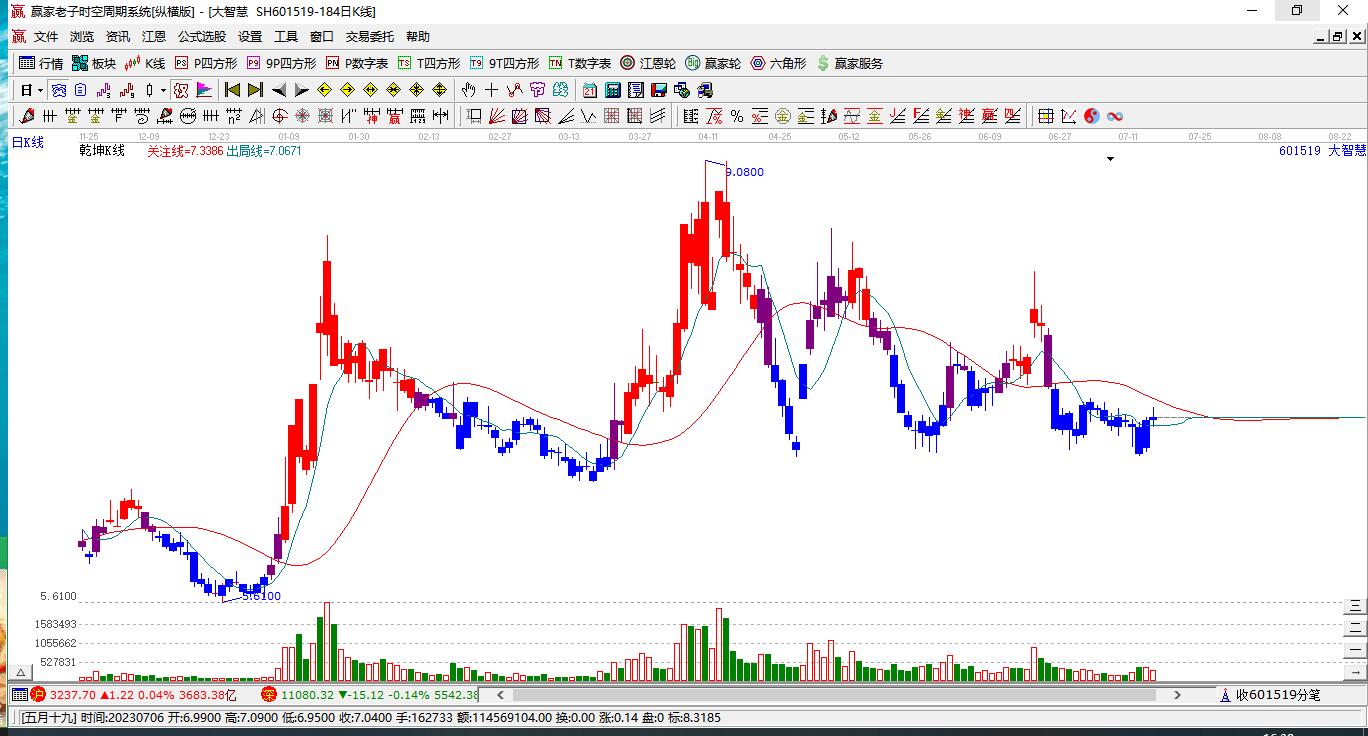Open the 赢家轮 wheel tool
The height and width of the screenshot is (736, 1368).
tap(713, 63)
